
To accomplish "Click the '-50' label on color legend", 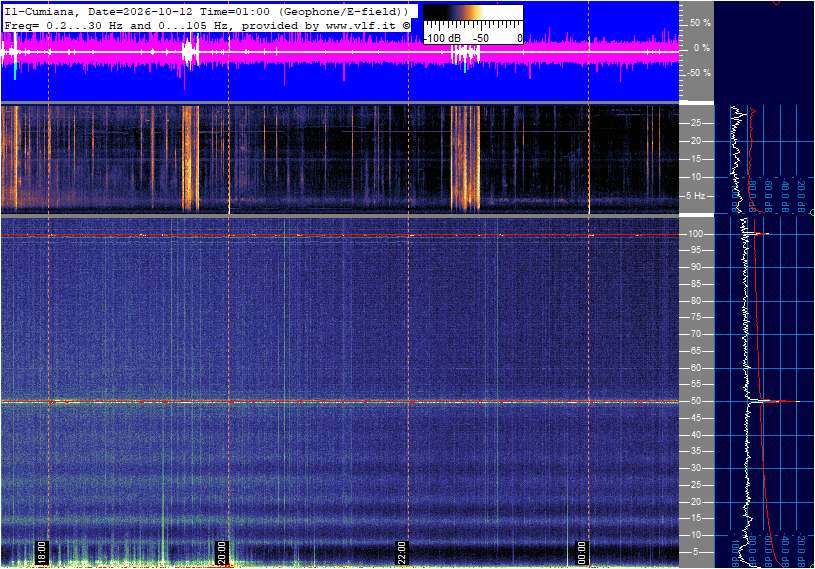I will [479, 38].
